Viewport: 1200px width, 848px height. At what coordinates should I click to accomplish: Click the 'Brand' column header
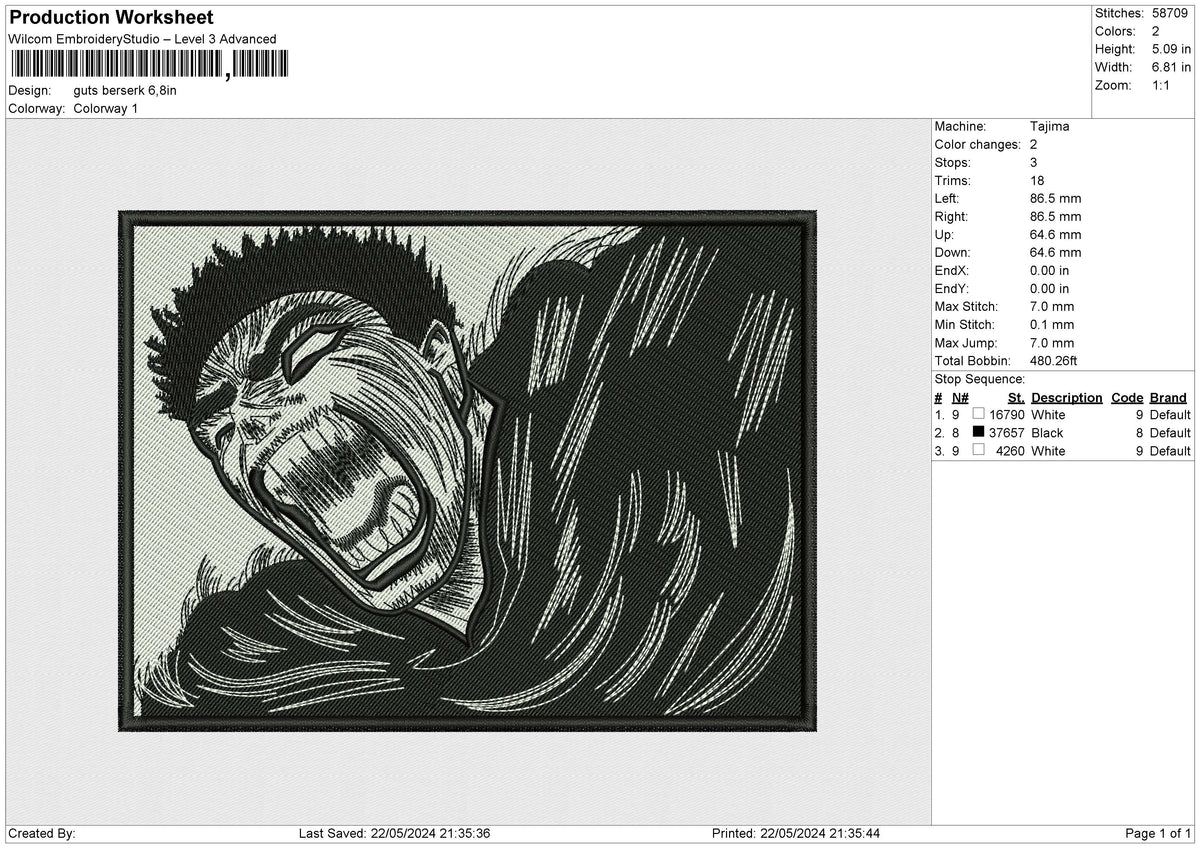click(1168, 397)
